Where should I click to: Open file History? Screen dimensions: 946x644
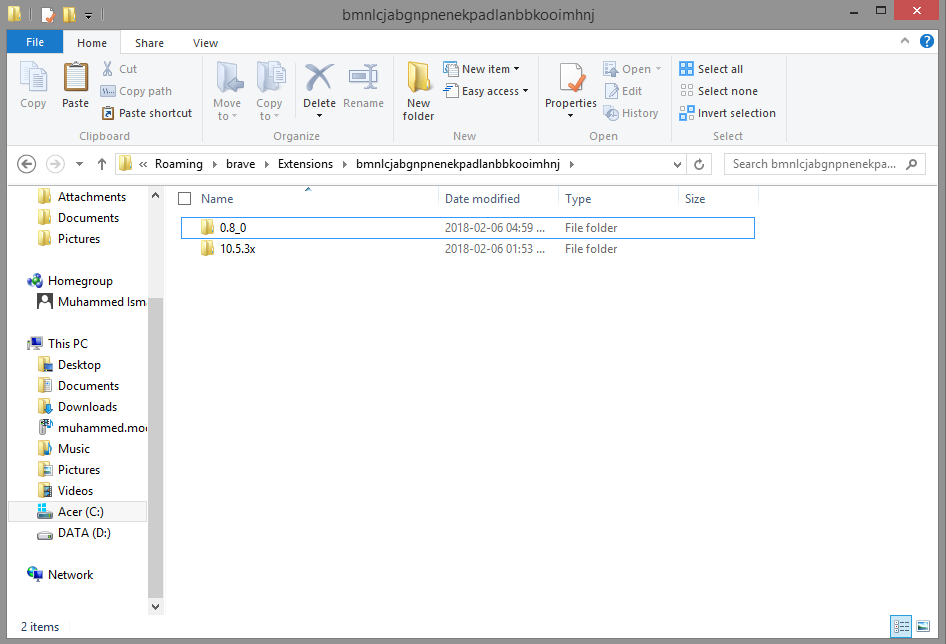631,113
